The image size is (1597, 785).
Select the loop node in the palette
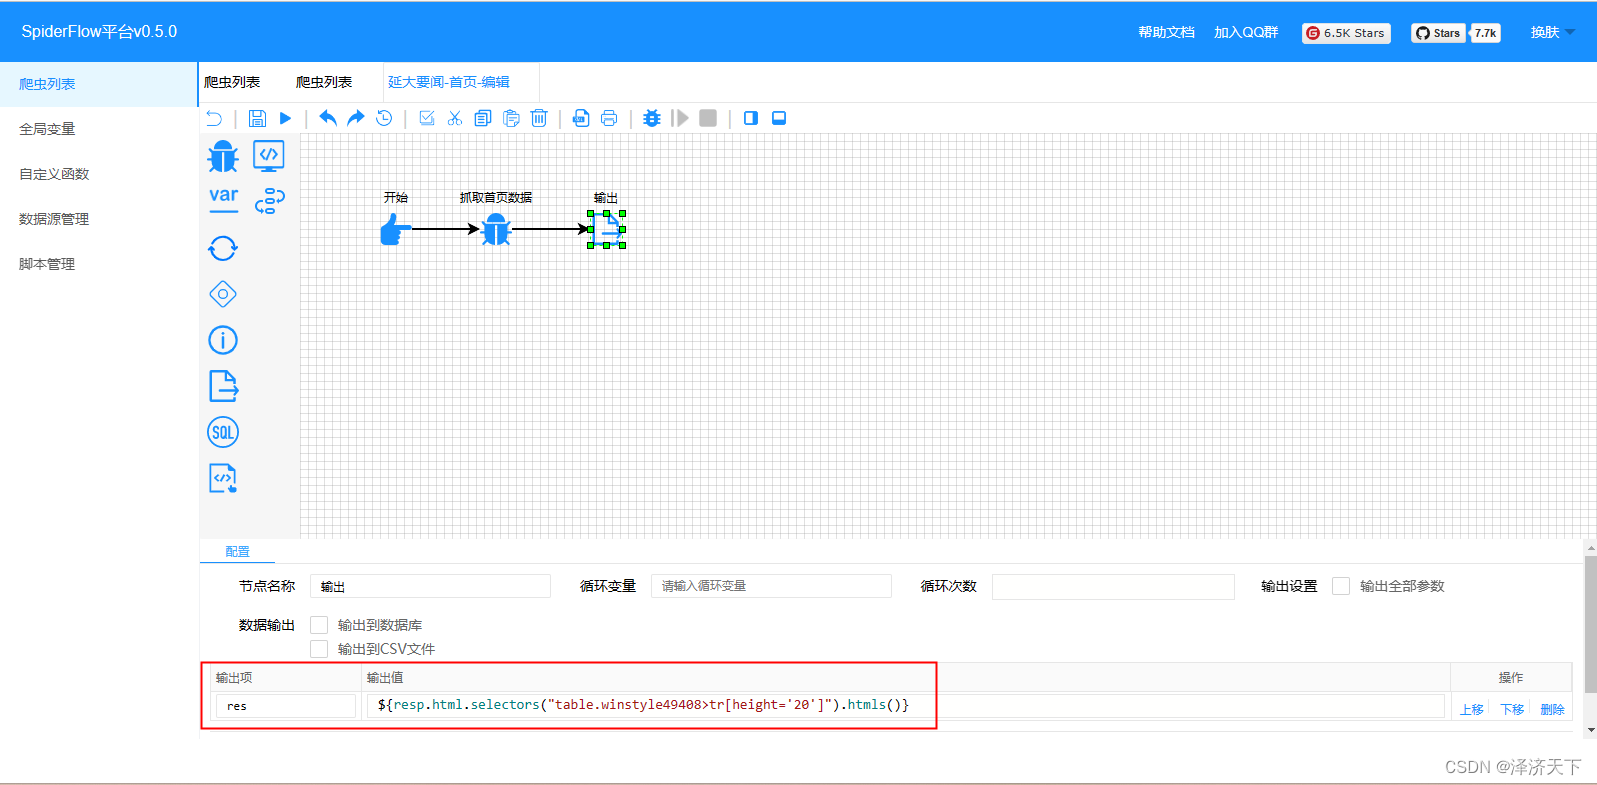[223, 248]
